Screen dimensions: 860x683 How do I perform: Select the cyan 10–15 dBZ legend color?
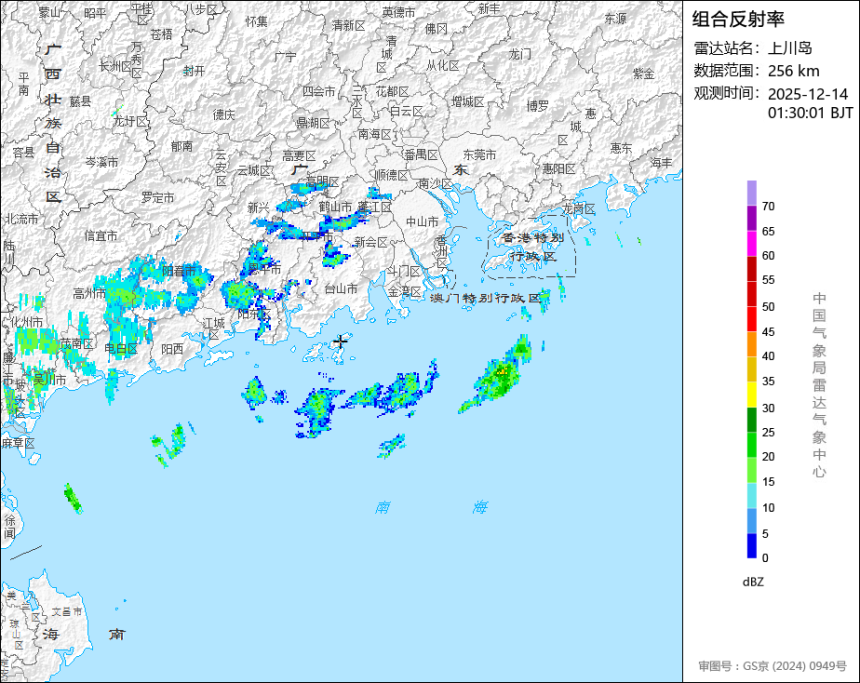(x=751, y=495)
